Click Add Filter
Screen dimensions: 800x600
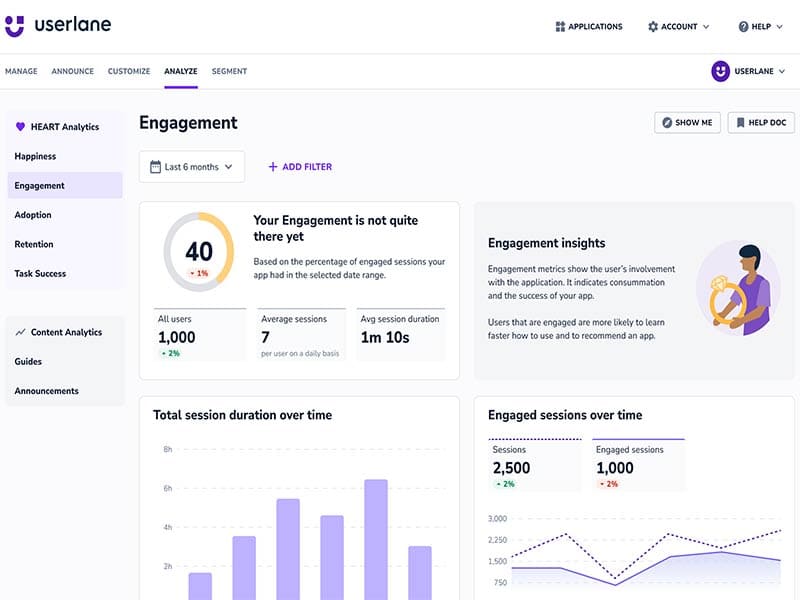(x=299, y=167)
